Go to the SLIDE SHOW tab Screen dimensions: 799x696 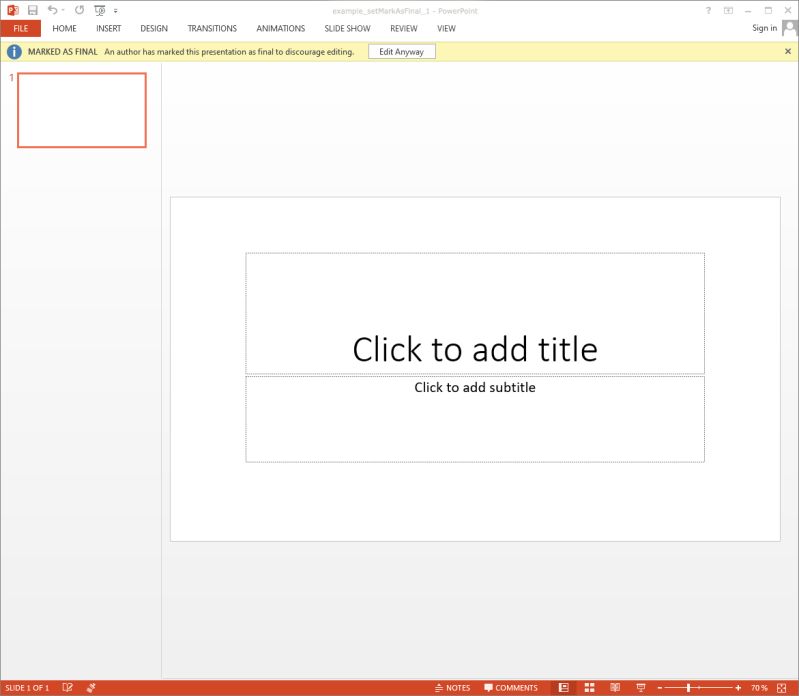pyautogui.click(x=348, y=29)
